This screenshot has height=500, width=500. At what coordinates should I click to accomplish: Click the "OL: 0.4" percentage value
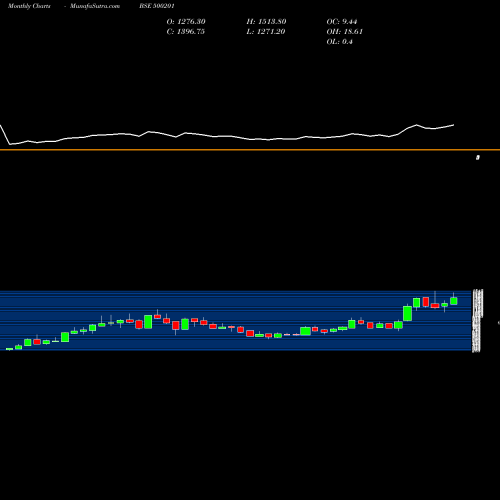(339, 42)
